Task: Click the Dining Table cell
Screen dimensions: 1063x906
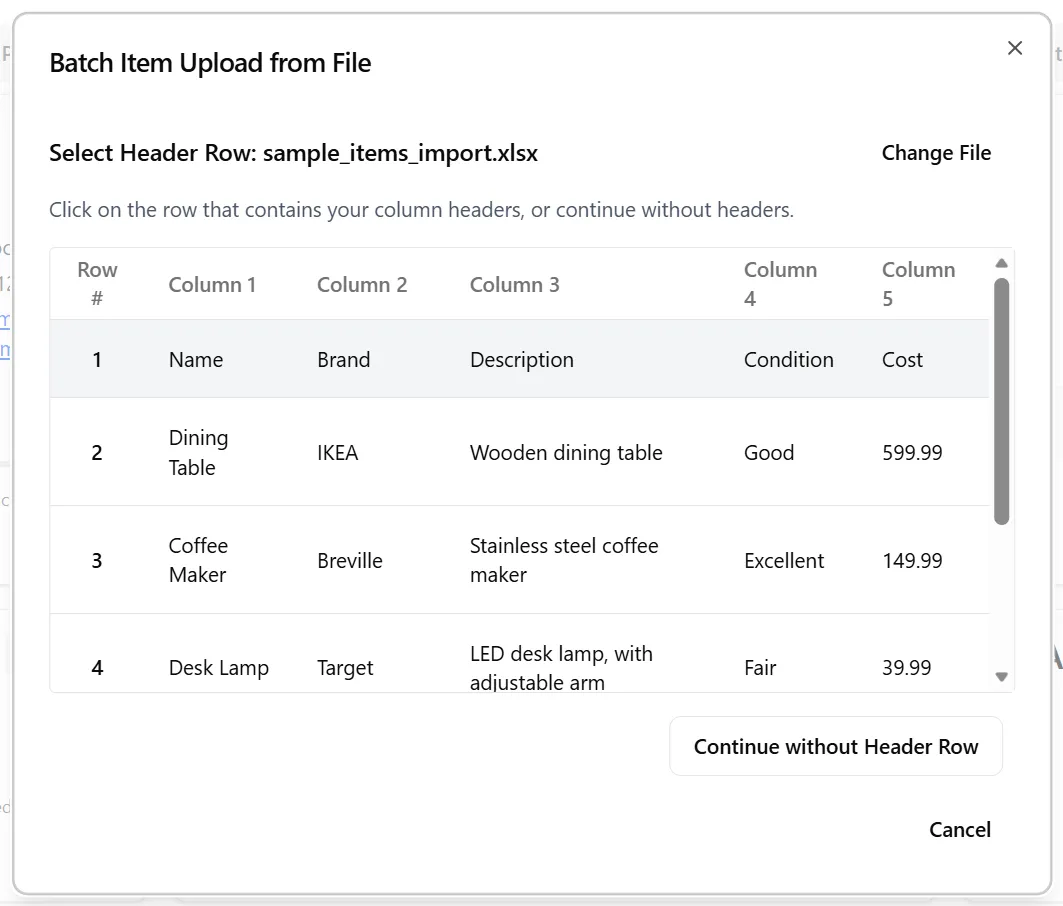Action: (199, 452)
